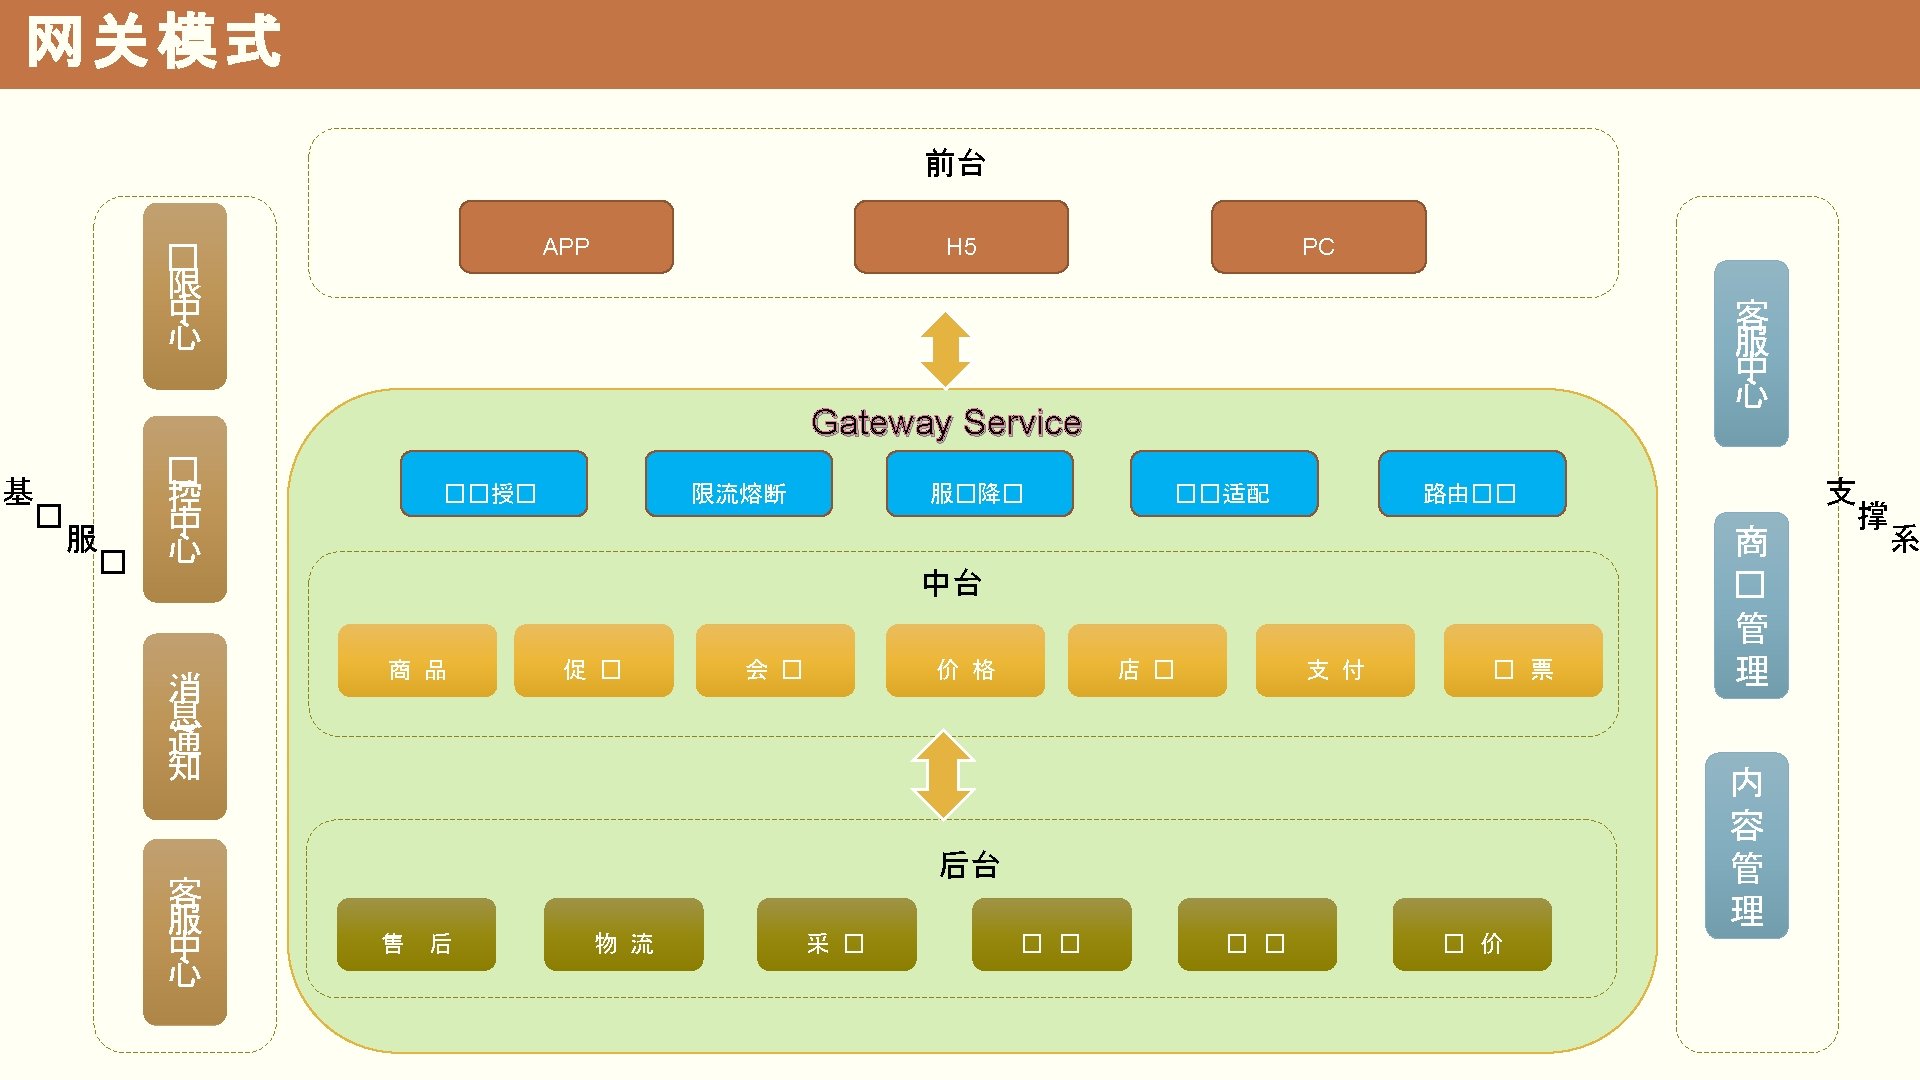This screenshot has width=1920, height=1080.
Task: Click the 后台 section heading
Action: click(x=968, y=865)
